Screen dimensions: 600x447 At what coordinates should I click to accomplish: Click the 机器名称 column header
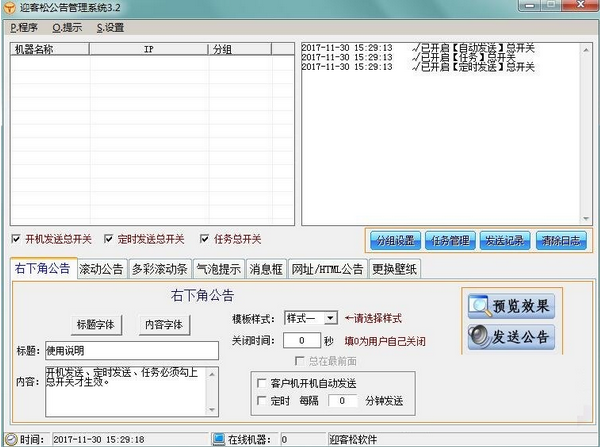click(50, 49)
